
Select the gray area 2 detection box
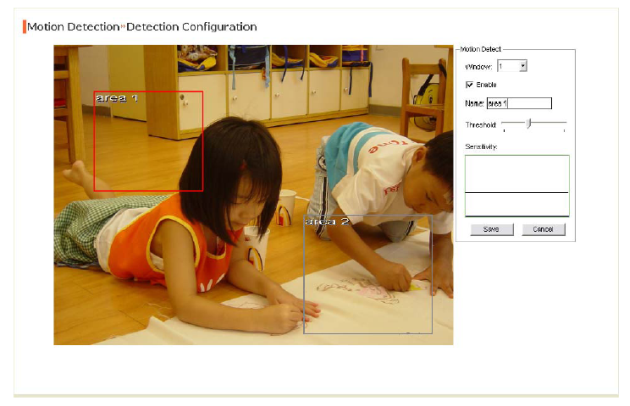click(x=368, y=275)
